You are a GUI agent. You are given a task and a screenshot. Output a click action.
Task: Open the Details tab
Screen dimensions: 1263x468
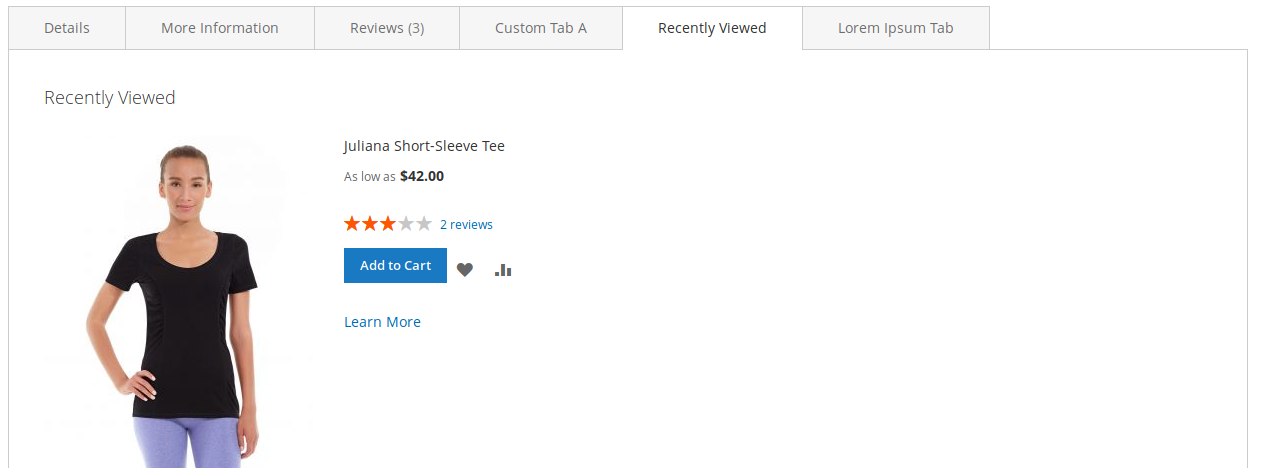pyautogui.click(x=67, y=28)
